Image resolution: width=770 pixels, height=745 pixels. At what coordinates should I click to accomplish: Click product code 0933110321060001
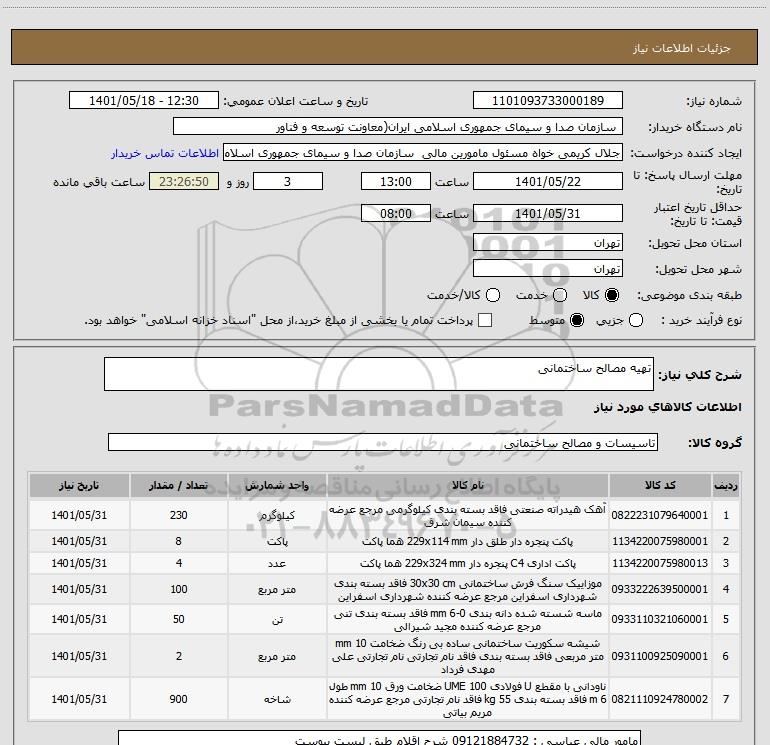(x=660, y=619)
